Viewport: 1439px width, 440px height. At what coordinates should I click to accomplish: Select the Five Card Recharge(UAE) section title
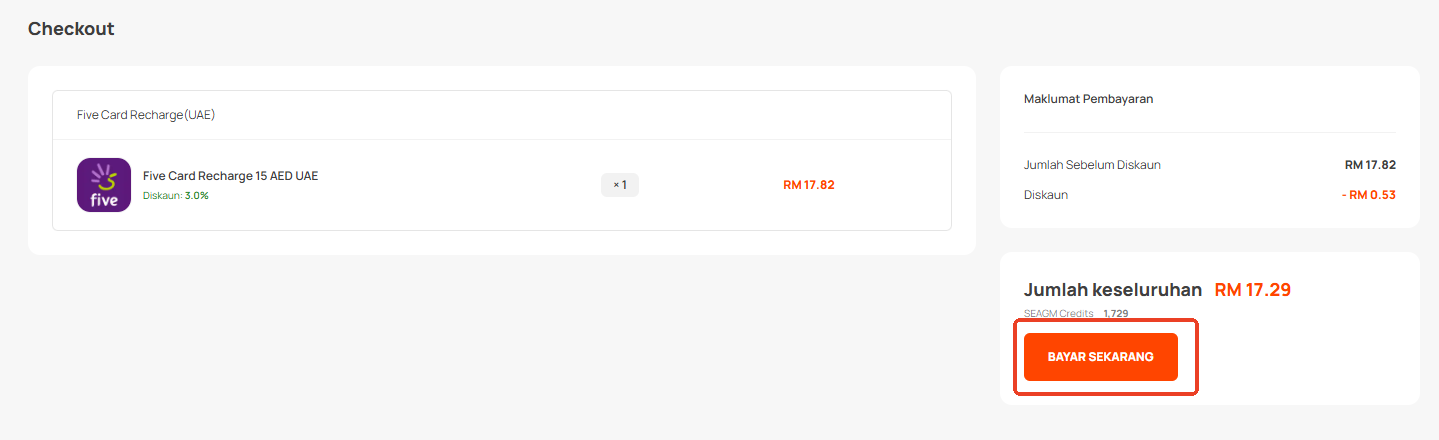[146, 115]
